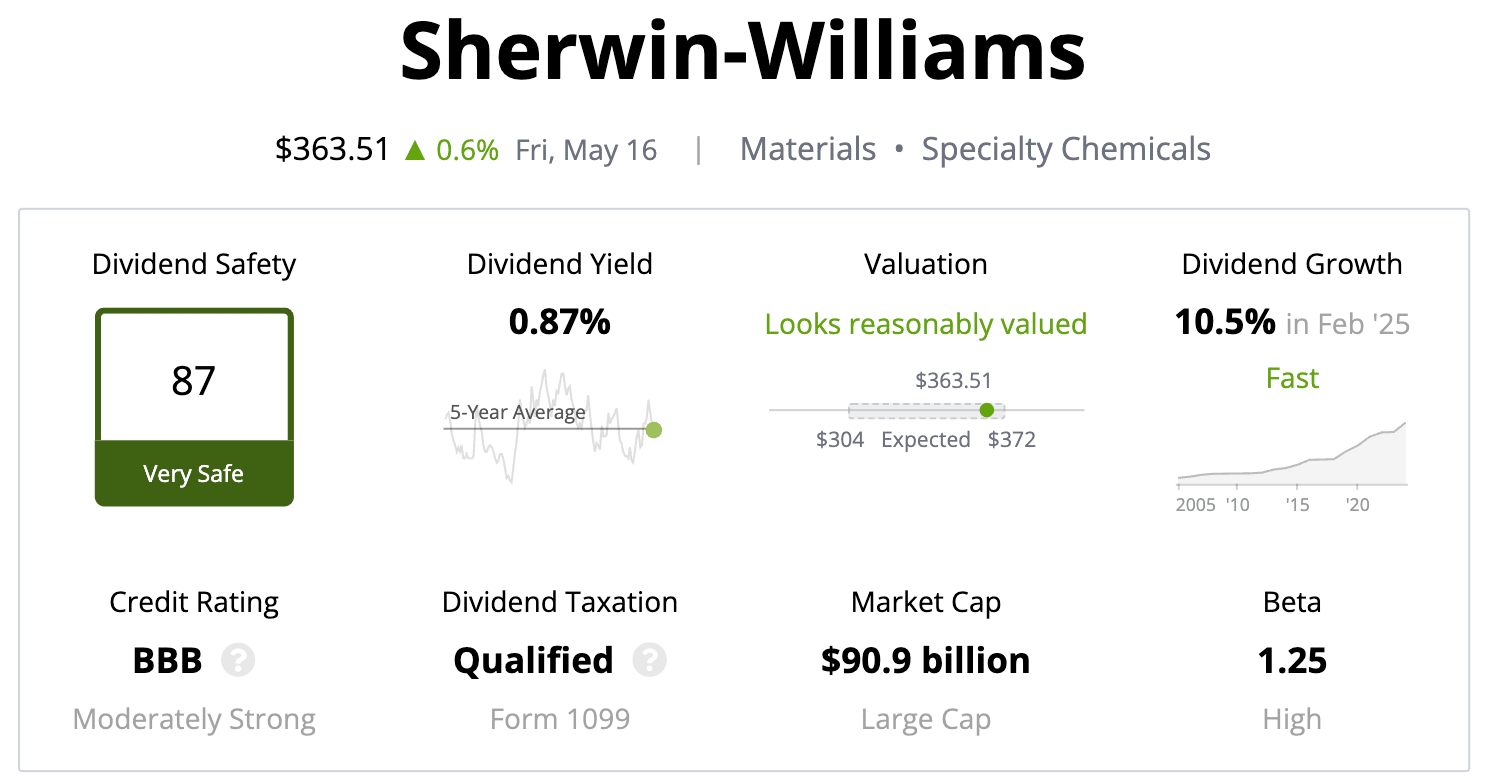Open the Materials sector link
Screen dimensions: 1486x779
pos(808,150)
